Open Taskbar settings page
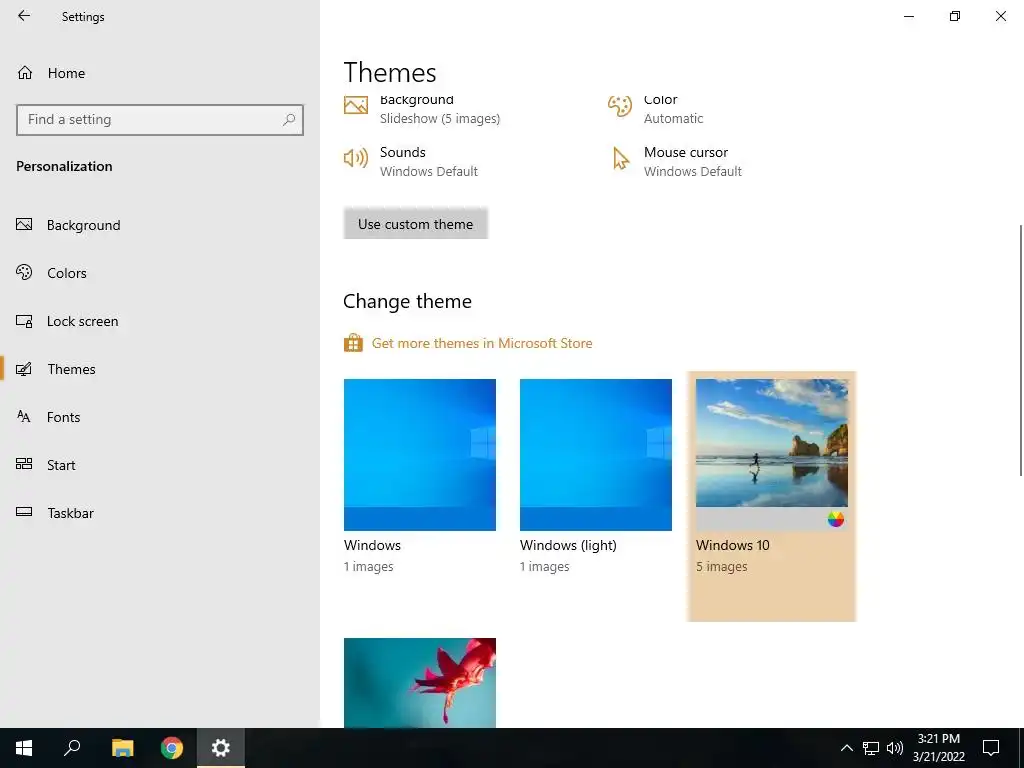Image resolution: width=1024 pixels, height=768 pixels. click(x=71, y=513)
